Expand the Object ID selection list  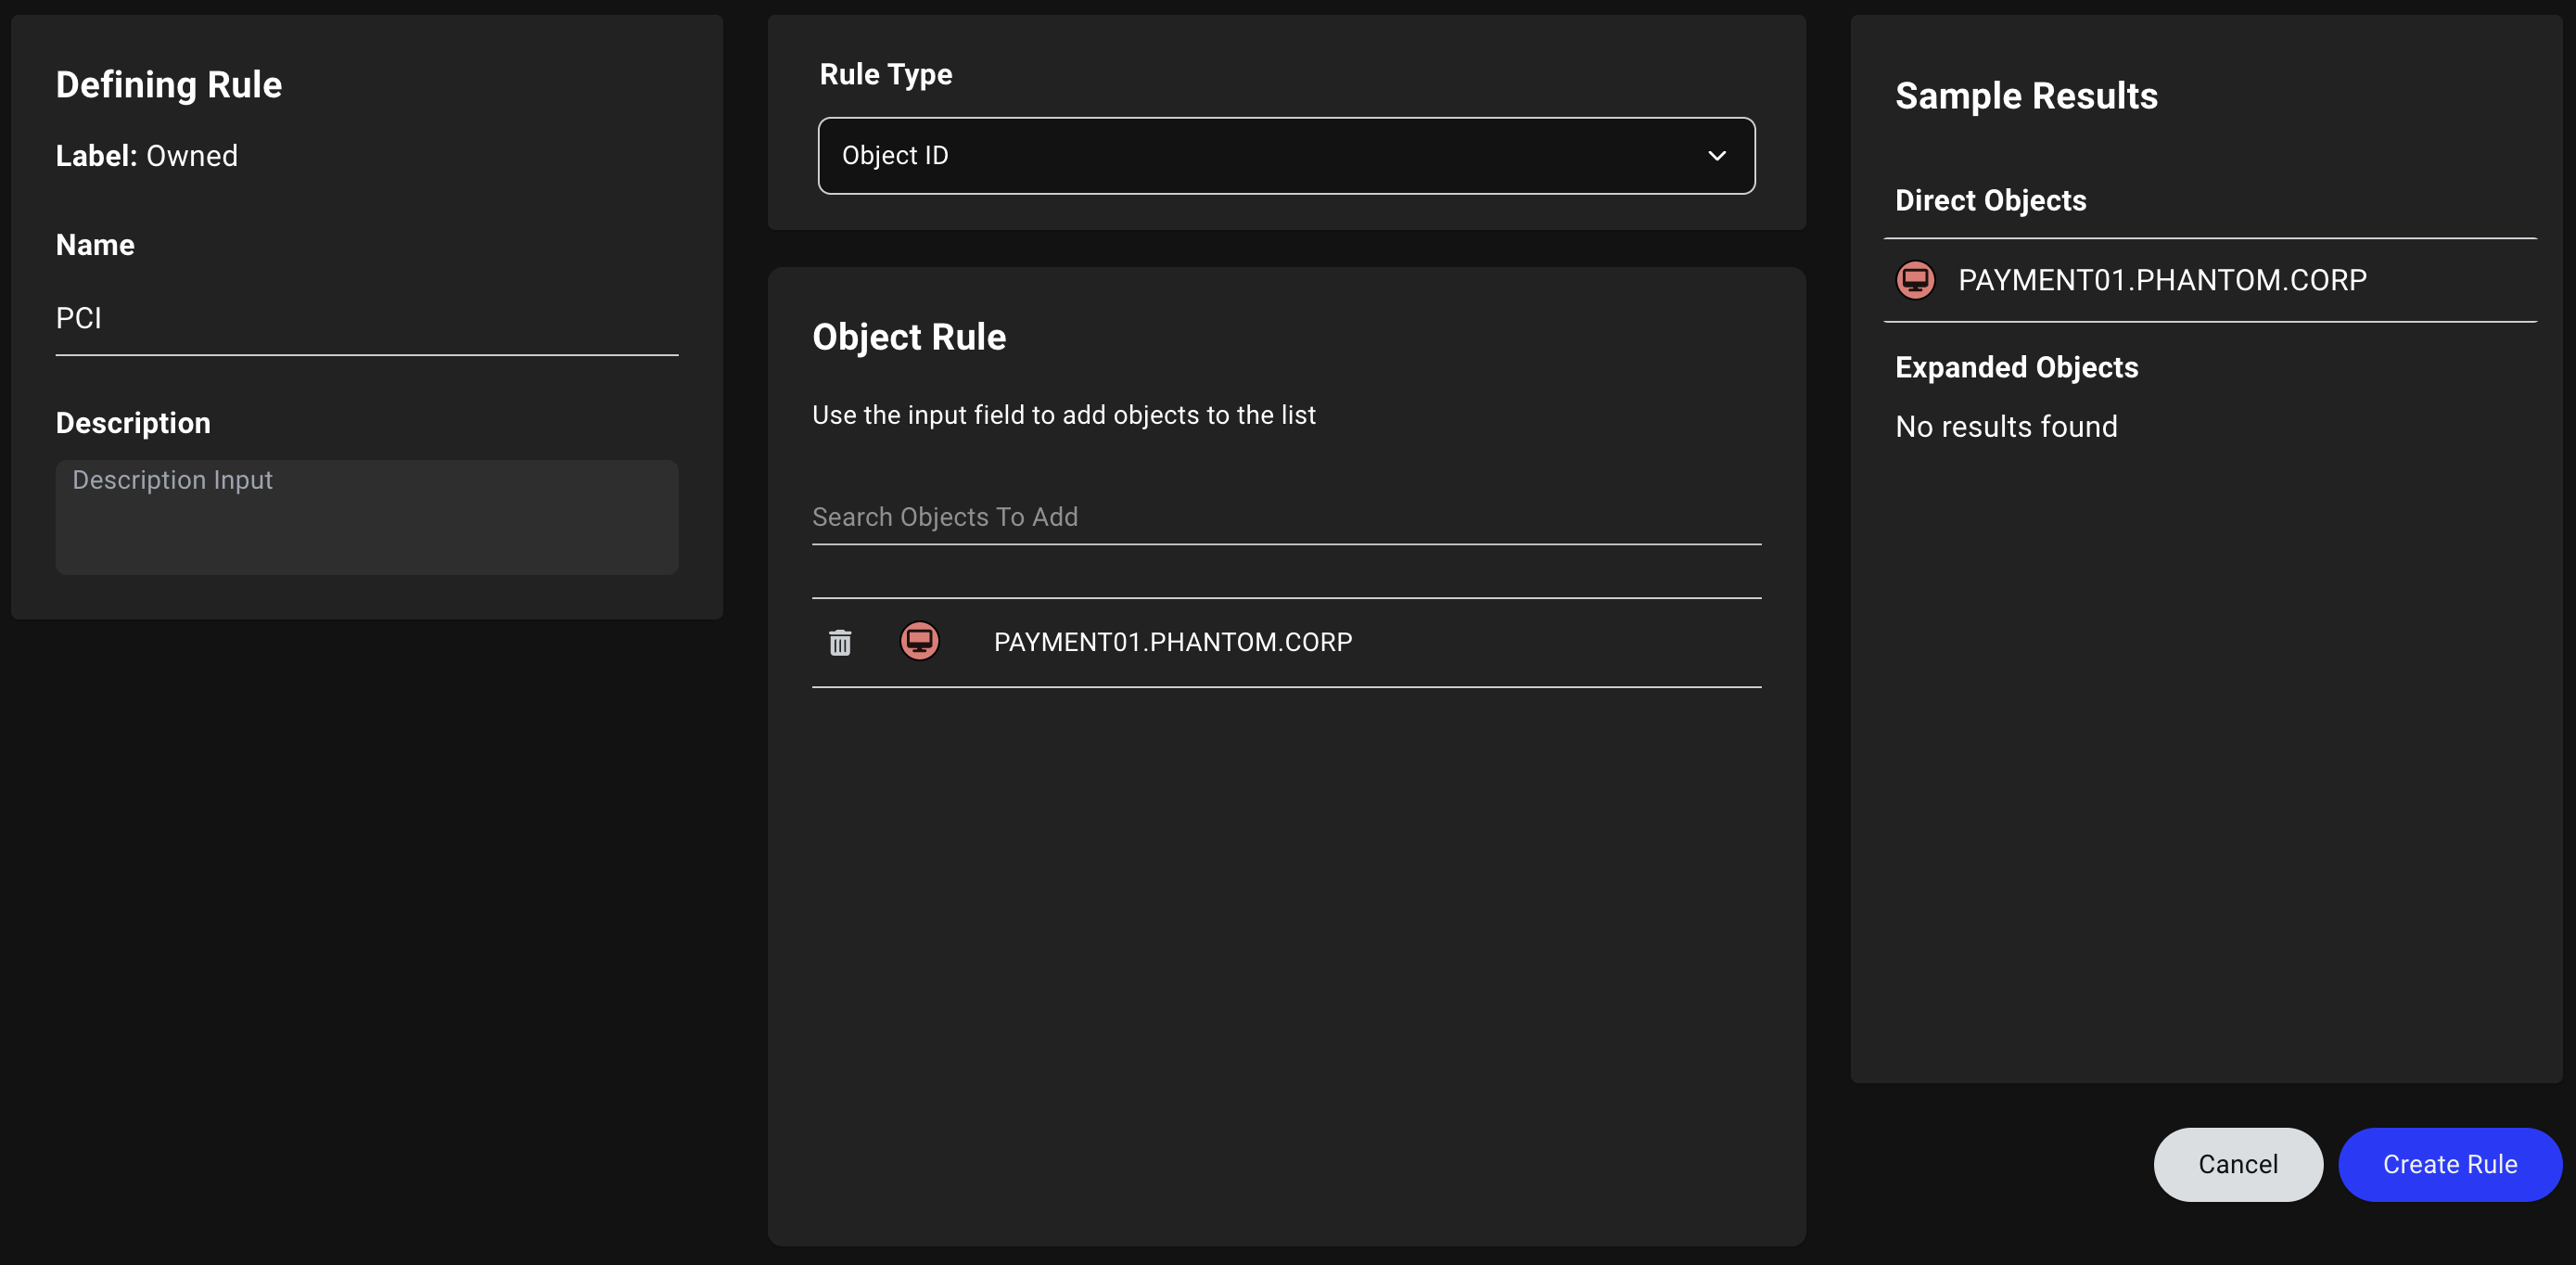(x=1286, y=155)
